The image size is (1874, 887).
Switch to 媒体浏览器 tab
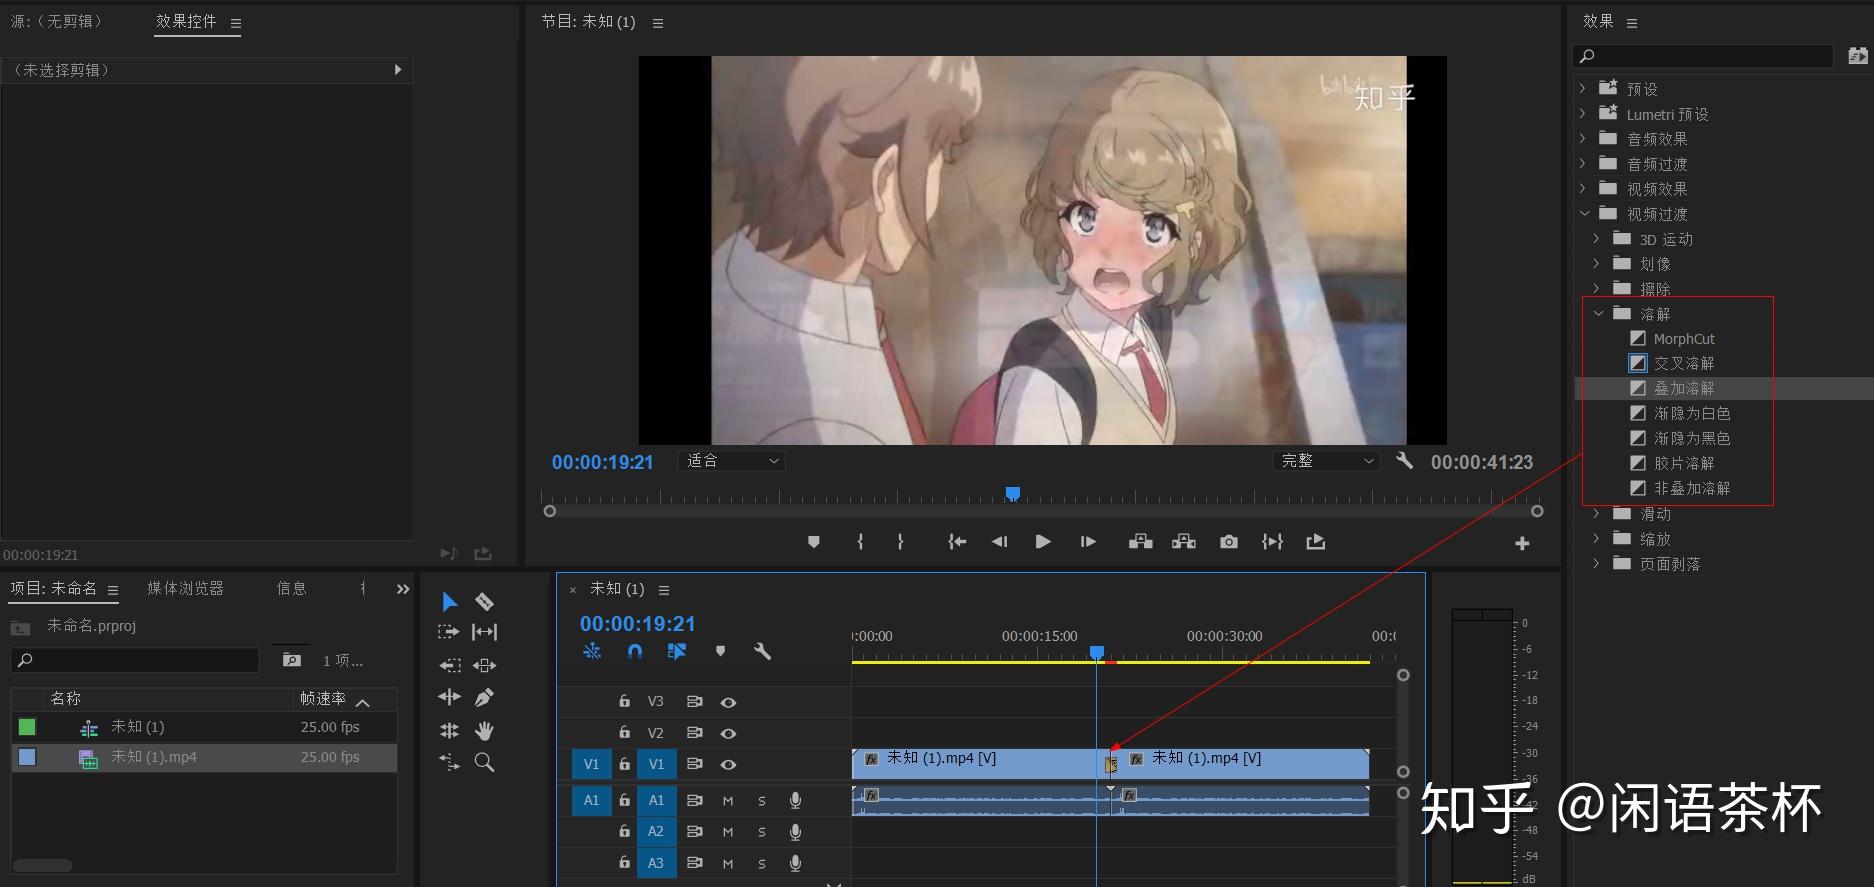click(186, 588)
